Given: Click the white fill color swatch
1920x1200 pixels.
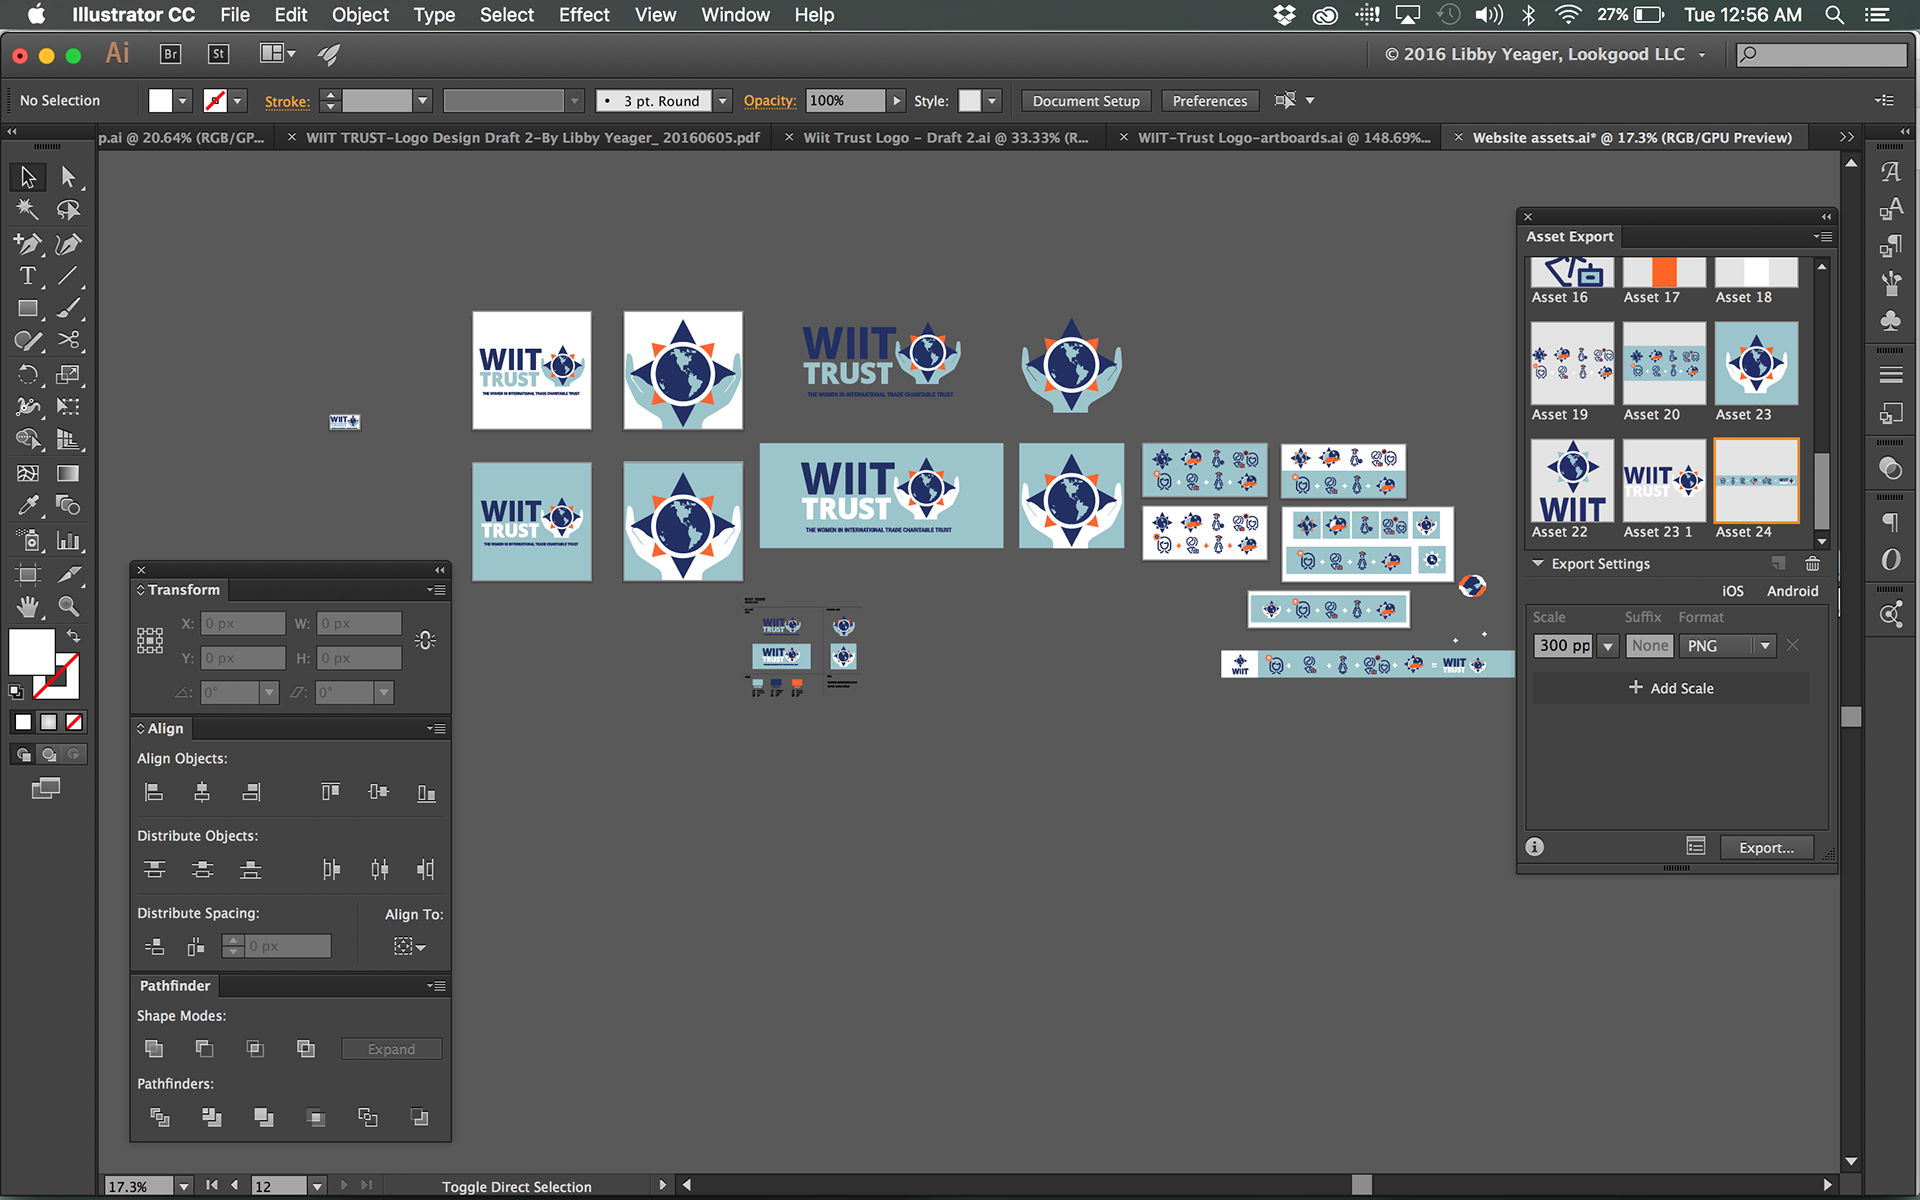Looking at the screenshot, I should pos(32,652).
